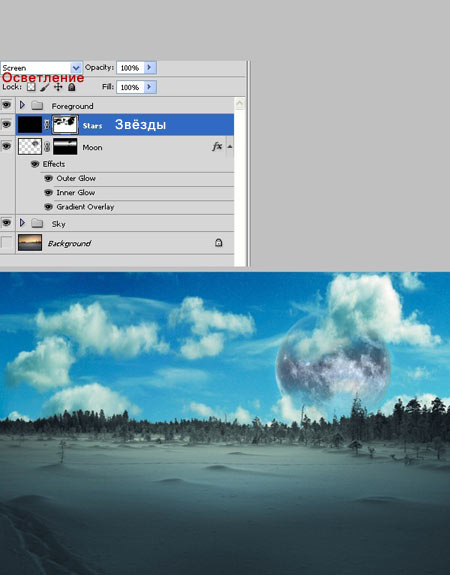Hide the Gradient Overlay effect
The image size is (450, 575).
pyautogui.click(x=48, y=207)
